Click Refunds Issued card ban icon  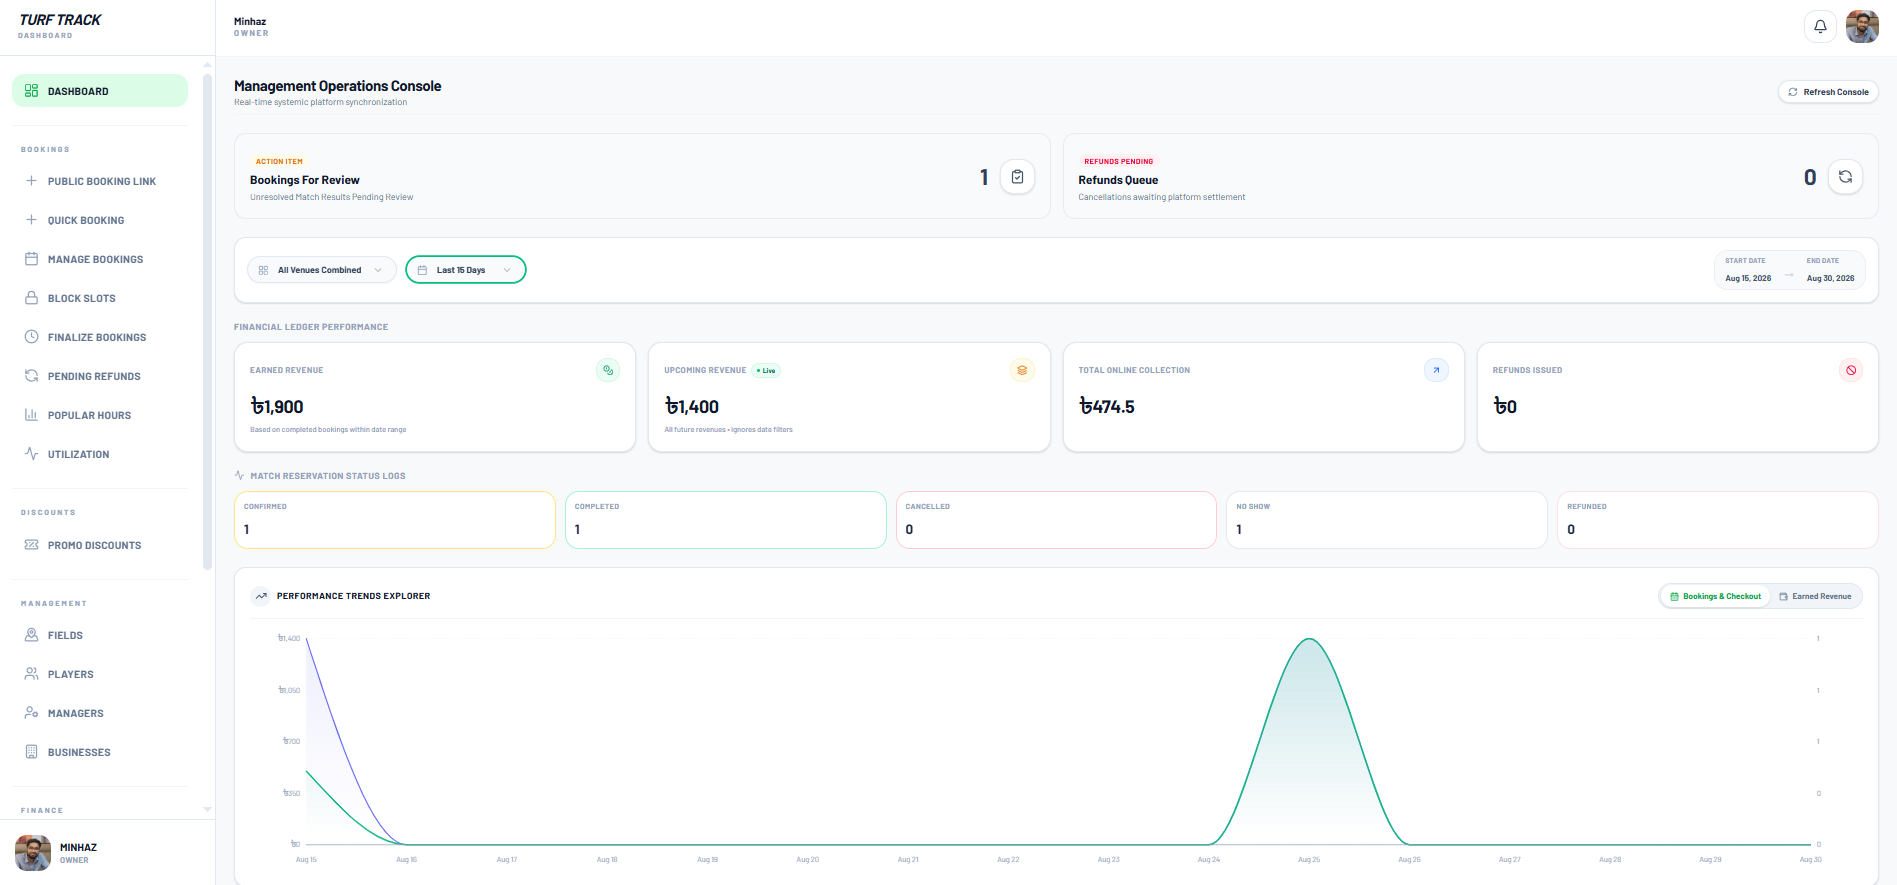click(1851, 370)
